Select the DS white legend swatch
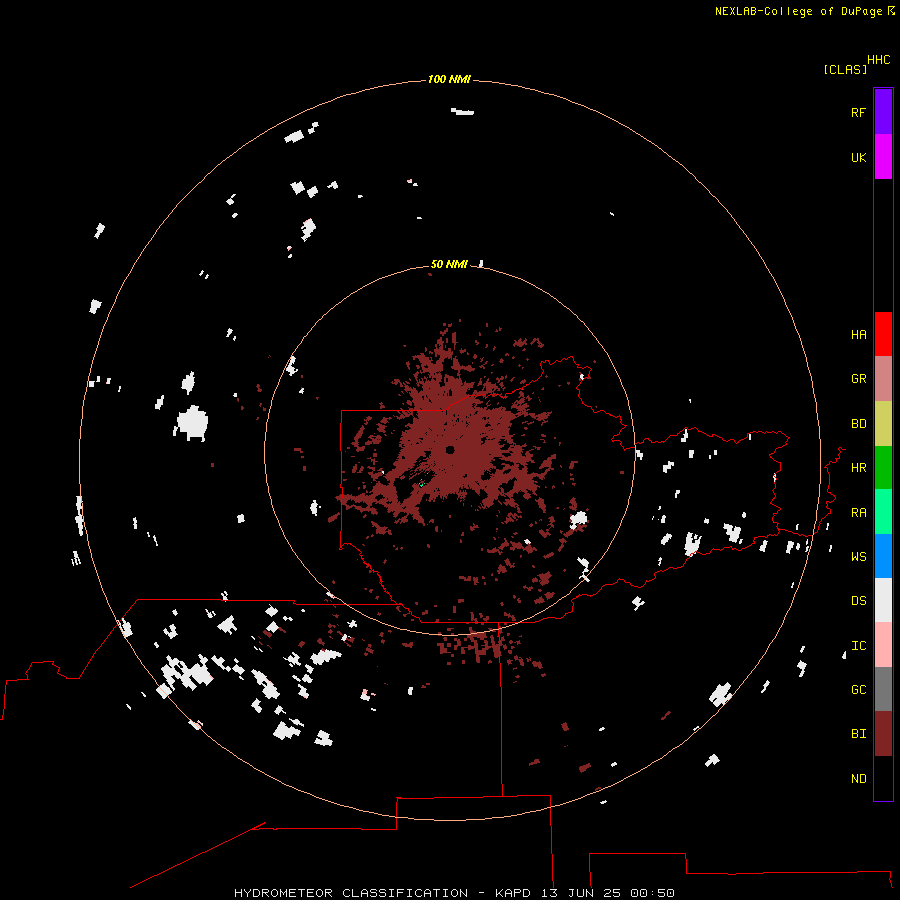The width and height of the screenshot is (900, 900). click(883, 600)
